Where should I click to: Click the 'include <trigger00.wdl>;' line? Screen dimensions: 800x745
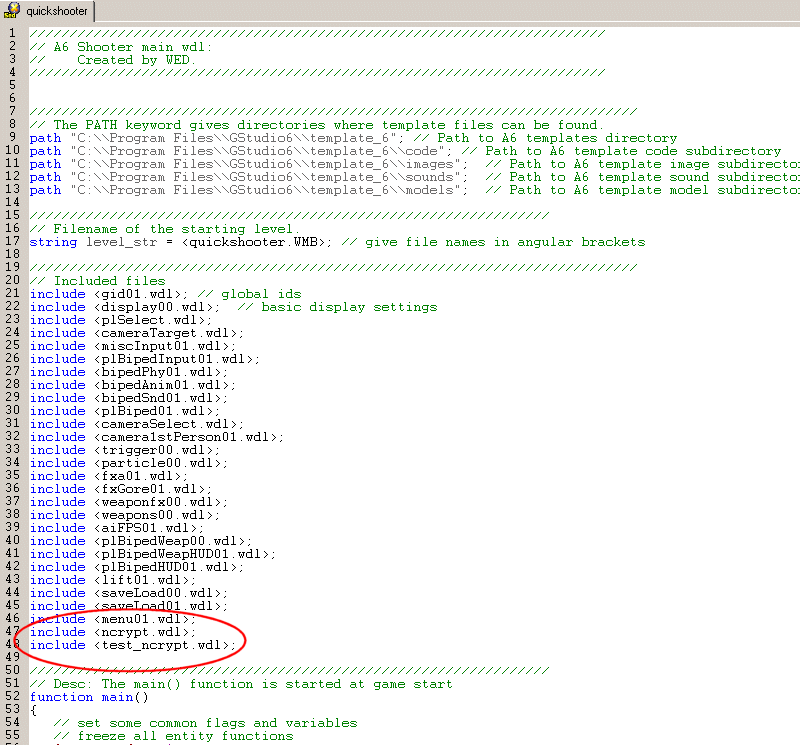coord(124,450)
